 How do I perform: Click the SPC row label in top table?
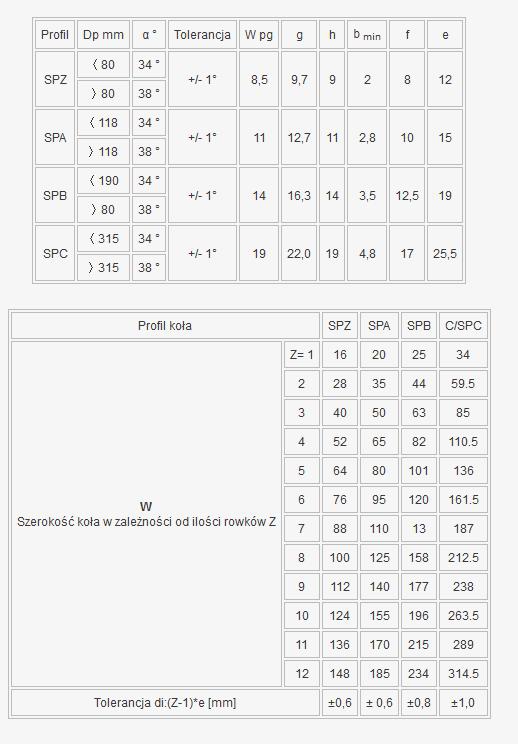pyautogui.click(x=55, y=253)
